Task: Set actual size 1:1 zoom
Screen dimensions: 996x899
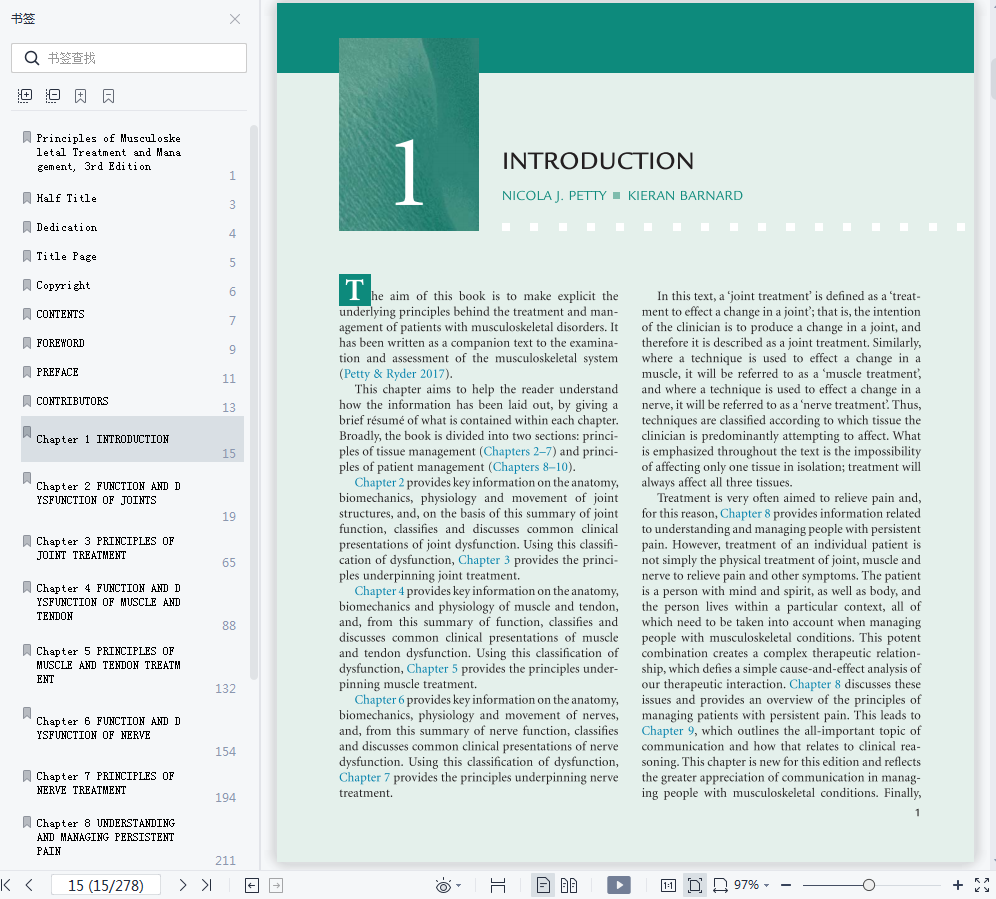Action: [668, 885]
